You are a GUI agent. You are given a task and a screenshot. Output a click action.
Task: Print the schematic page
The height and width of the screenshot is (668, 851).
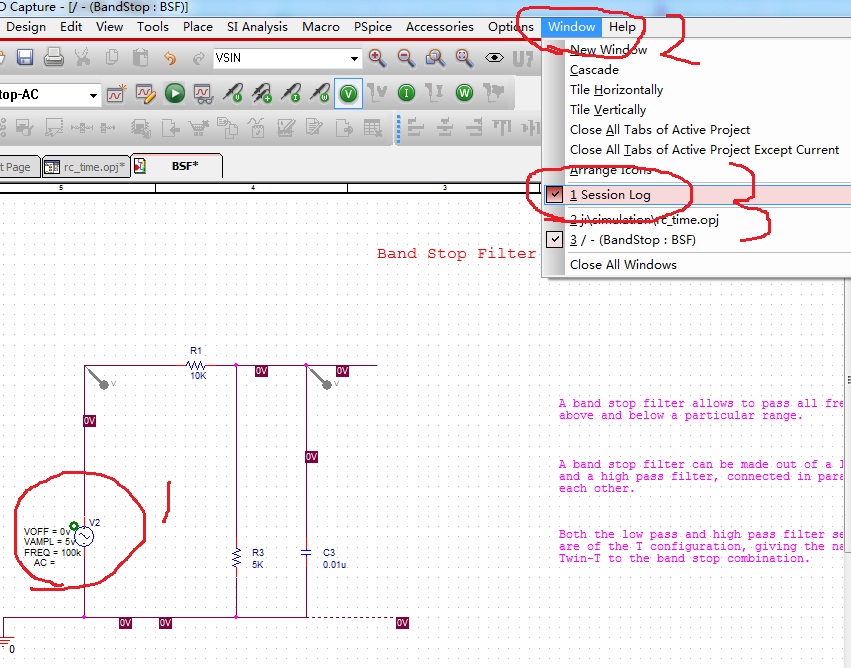(x=54, y=58)
